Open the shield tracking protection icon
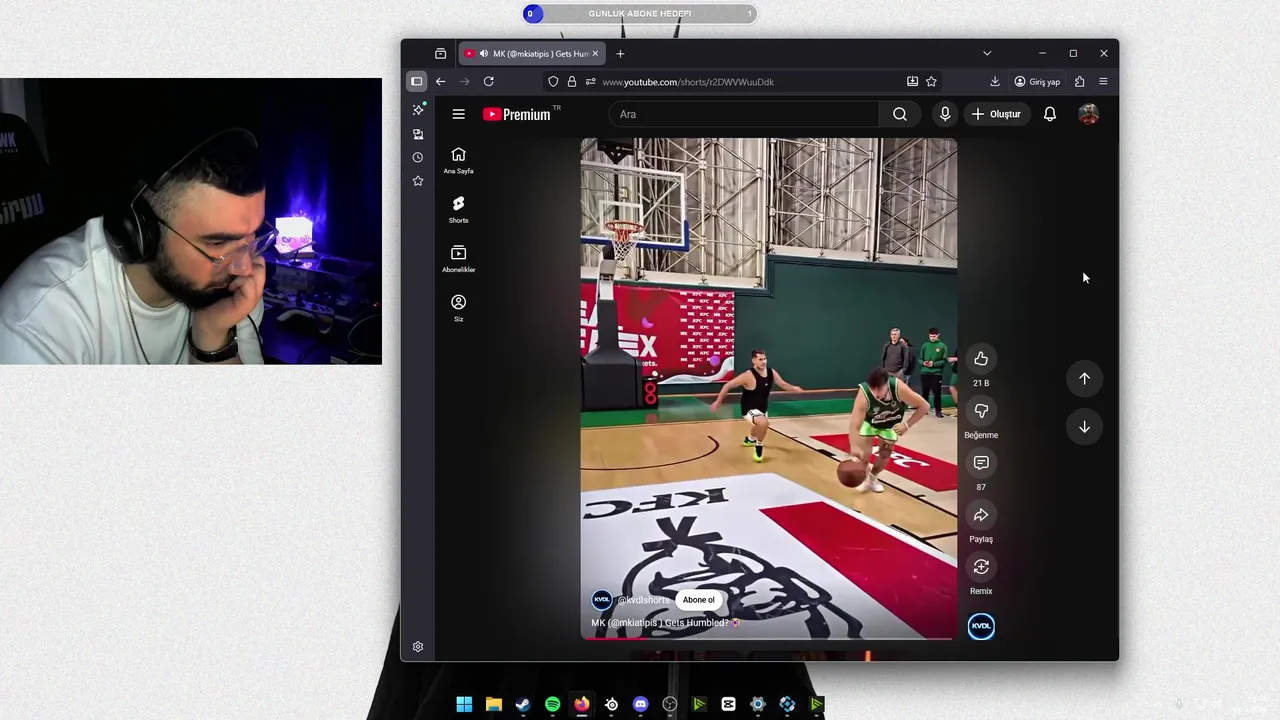Viewport: 1280px width, 720px height. tap(553, 82)
